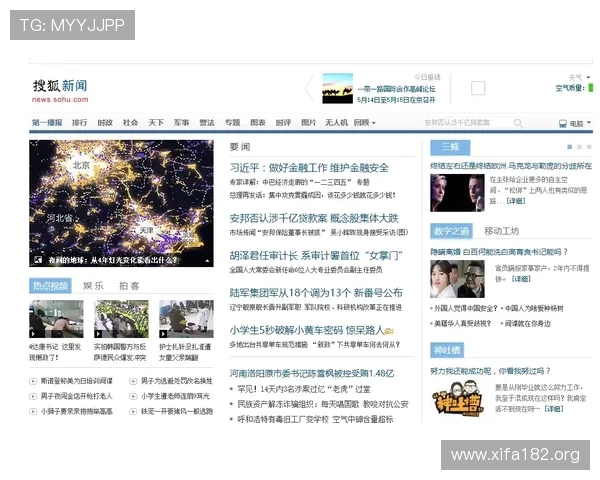Screen dimensions: 600x480
Task: Click play icon before 金店开枪打老人 item
Action: [x=33, y=397]
